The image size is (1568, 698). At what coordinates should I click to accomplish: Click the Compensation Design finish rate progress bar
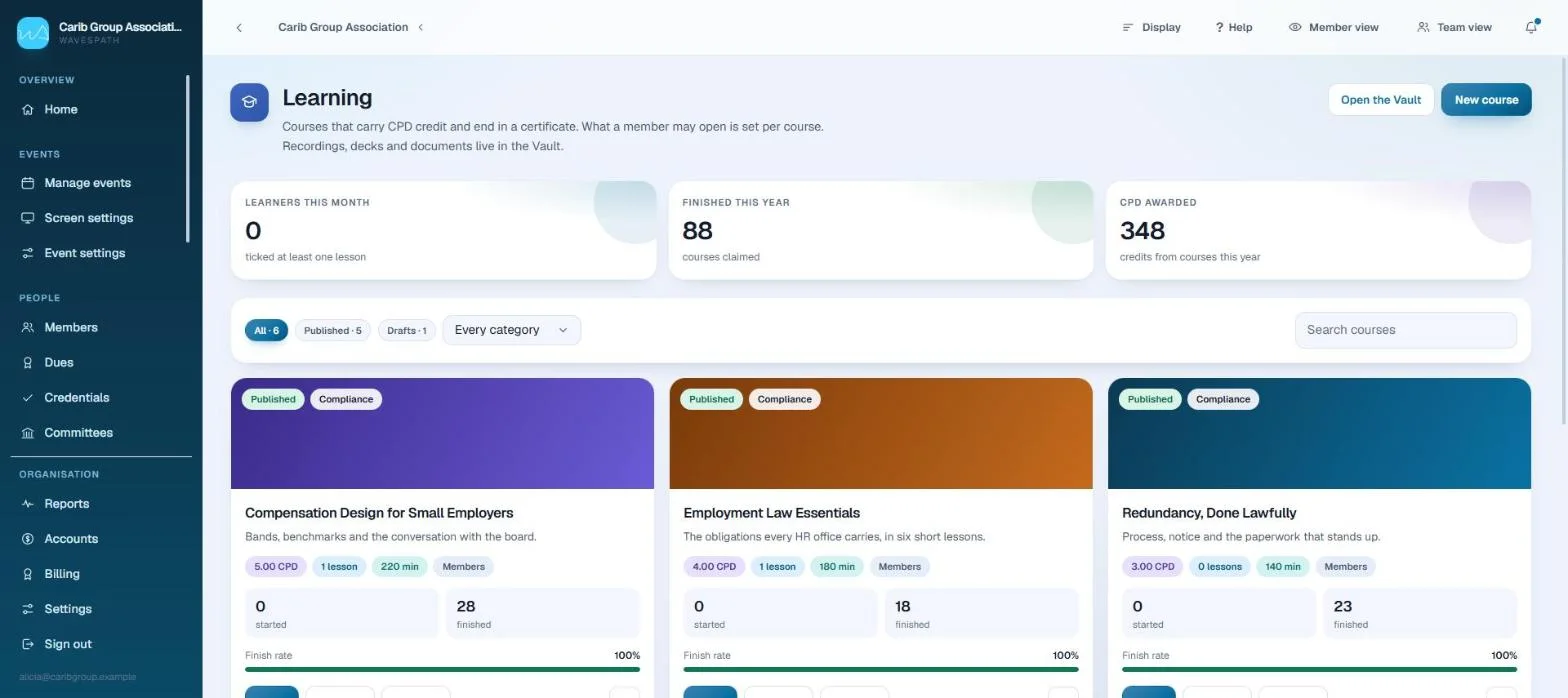tap(442, 669)
